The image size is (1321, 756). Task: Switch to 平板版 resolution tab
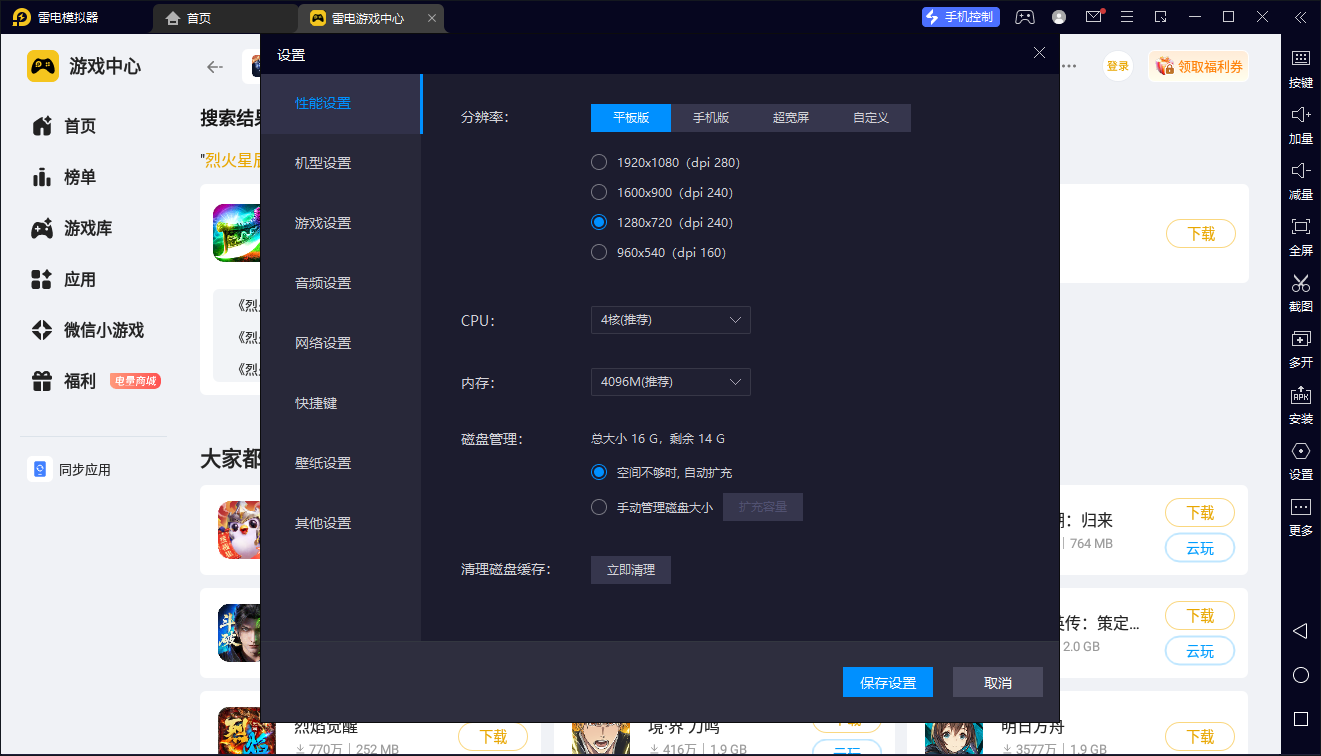tap(631, 117)
